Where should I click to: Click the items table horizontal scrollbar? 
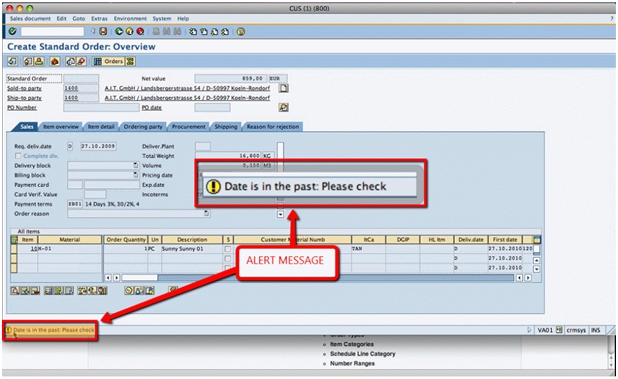pyautogui.click(x=318, y=278)
